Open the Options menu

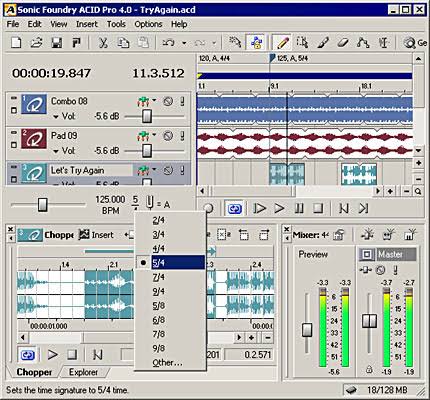click(148, 24)
